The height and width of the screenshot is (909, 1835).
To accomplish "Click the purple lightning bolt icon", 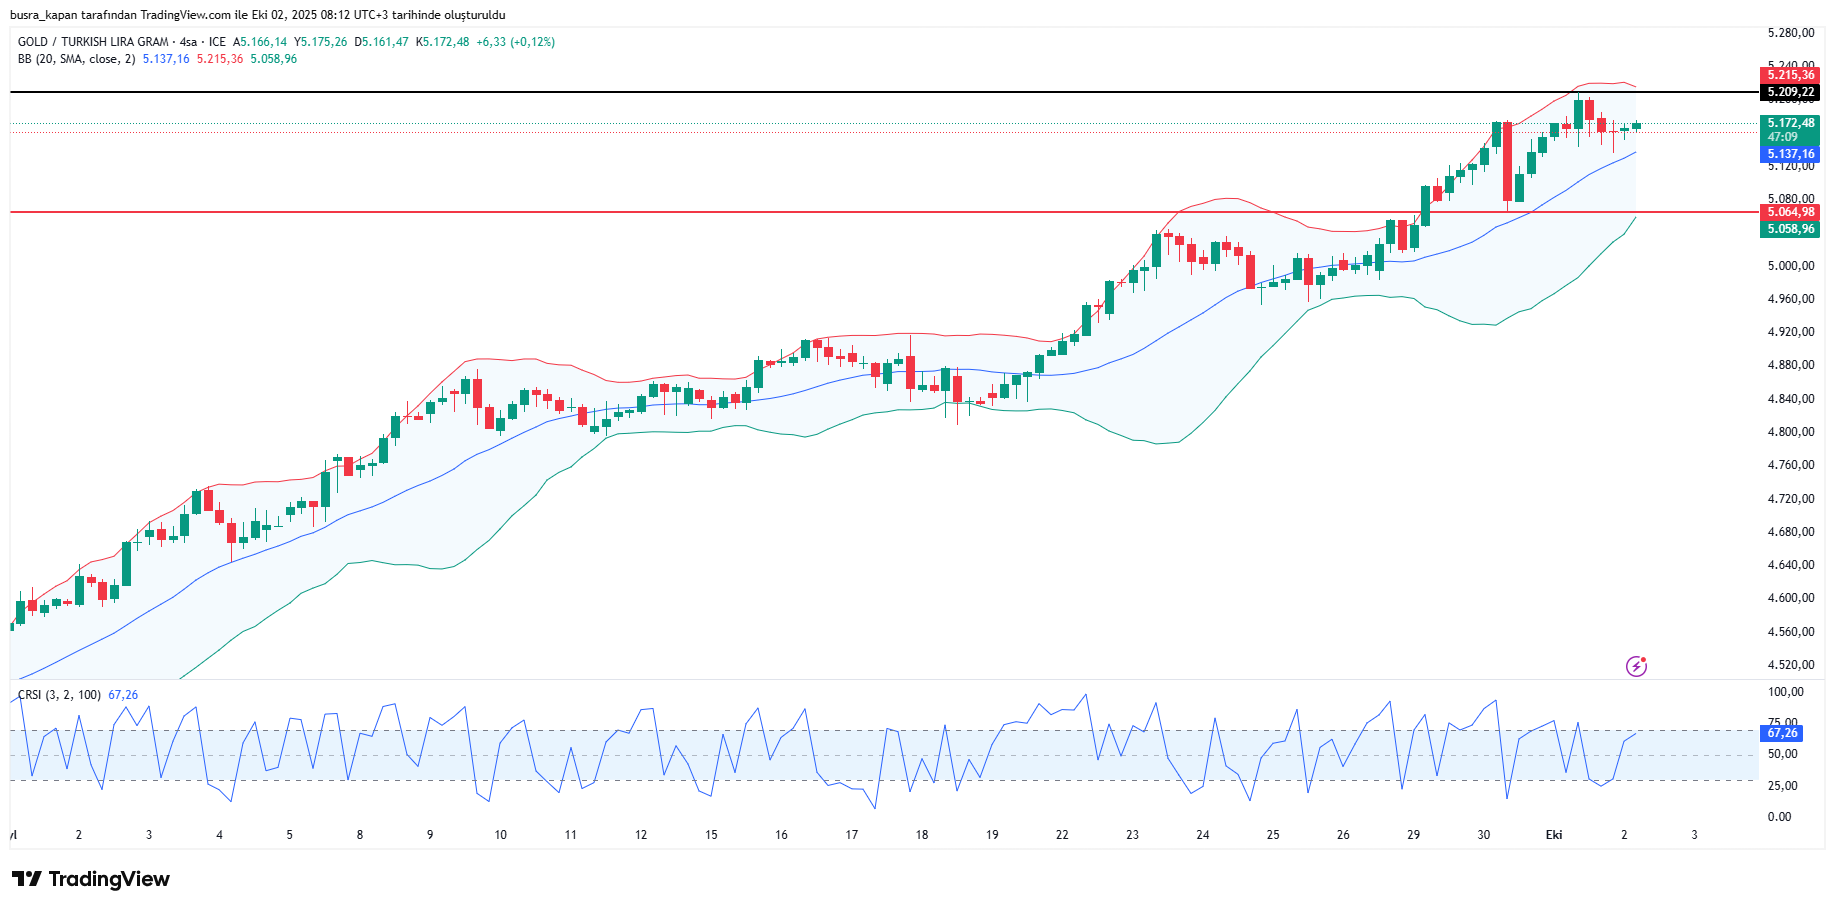I will pyautogui.click(x=1636, y=666).
